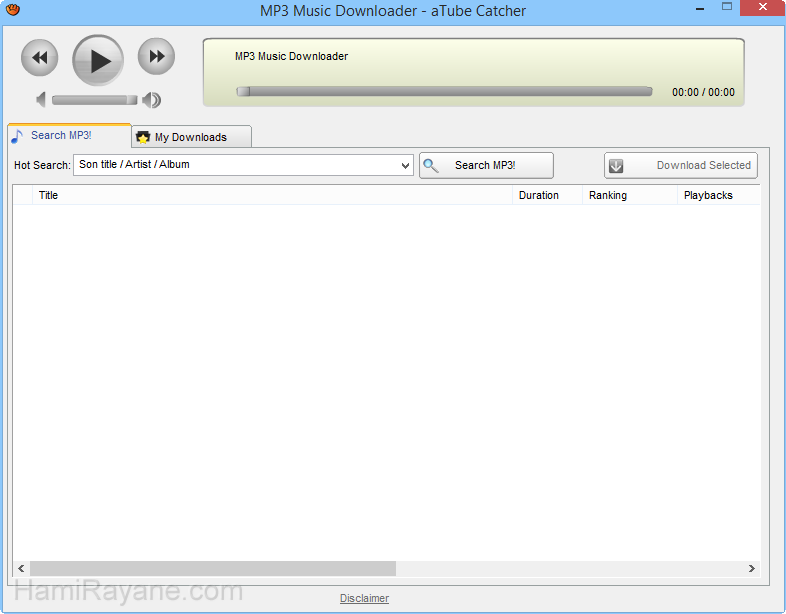Sort by the Duration column header
The width and height of the screenshot is (786, 614).
pos(547,195)
